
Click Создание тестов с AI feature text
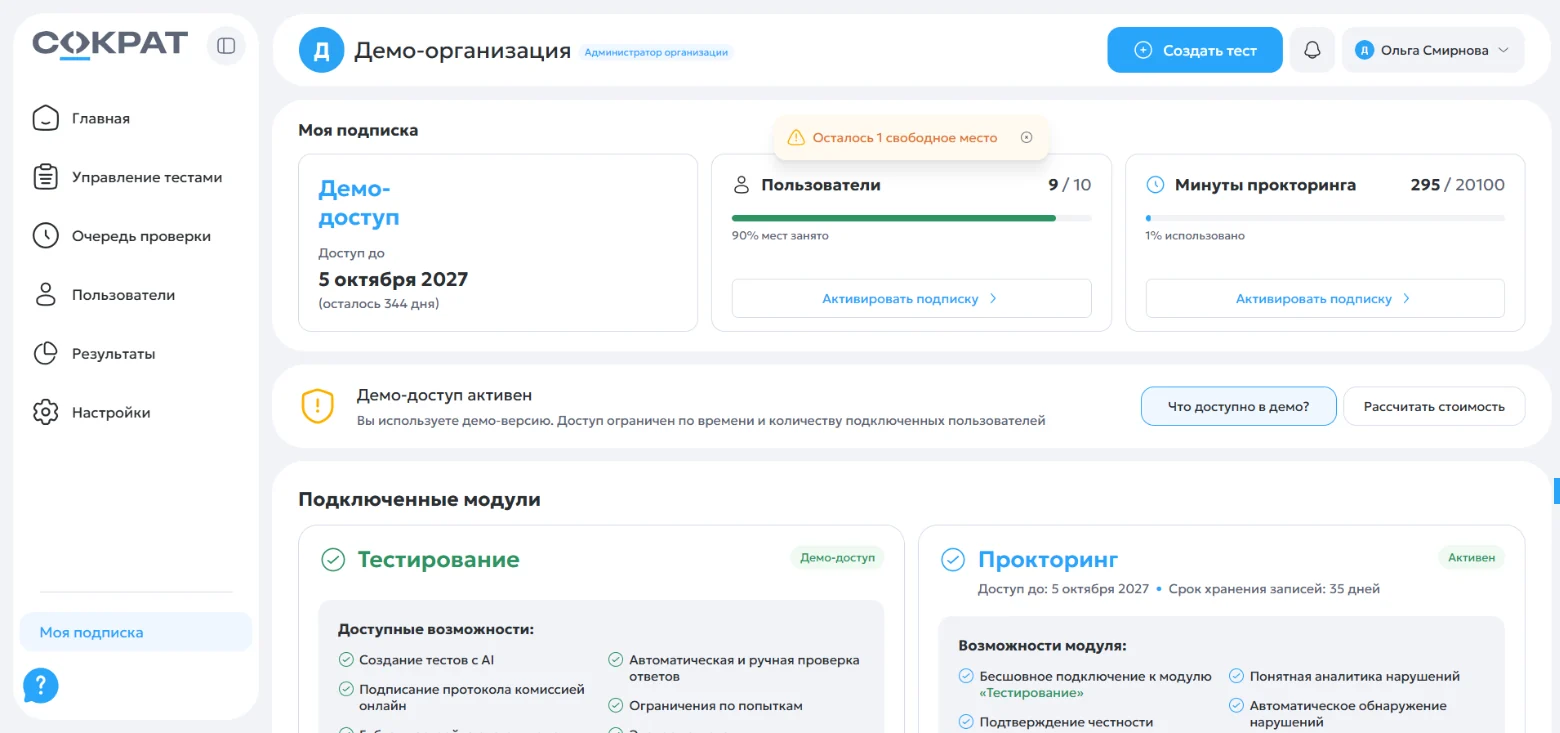click(x=427, y=660)
